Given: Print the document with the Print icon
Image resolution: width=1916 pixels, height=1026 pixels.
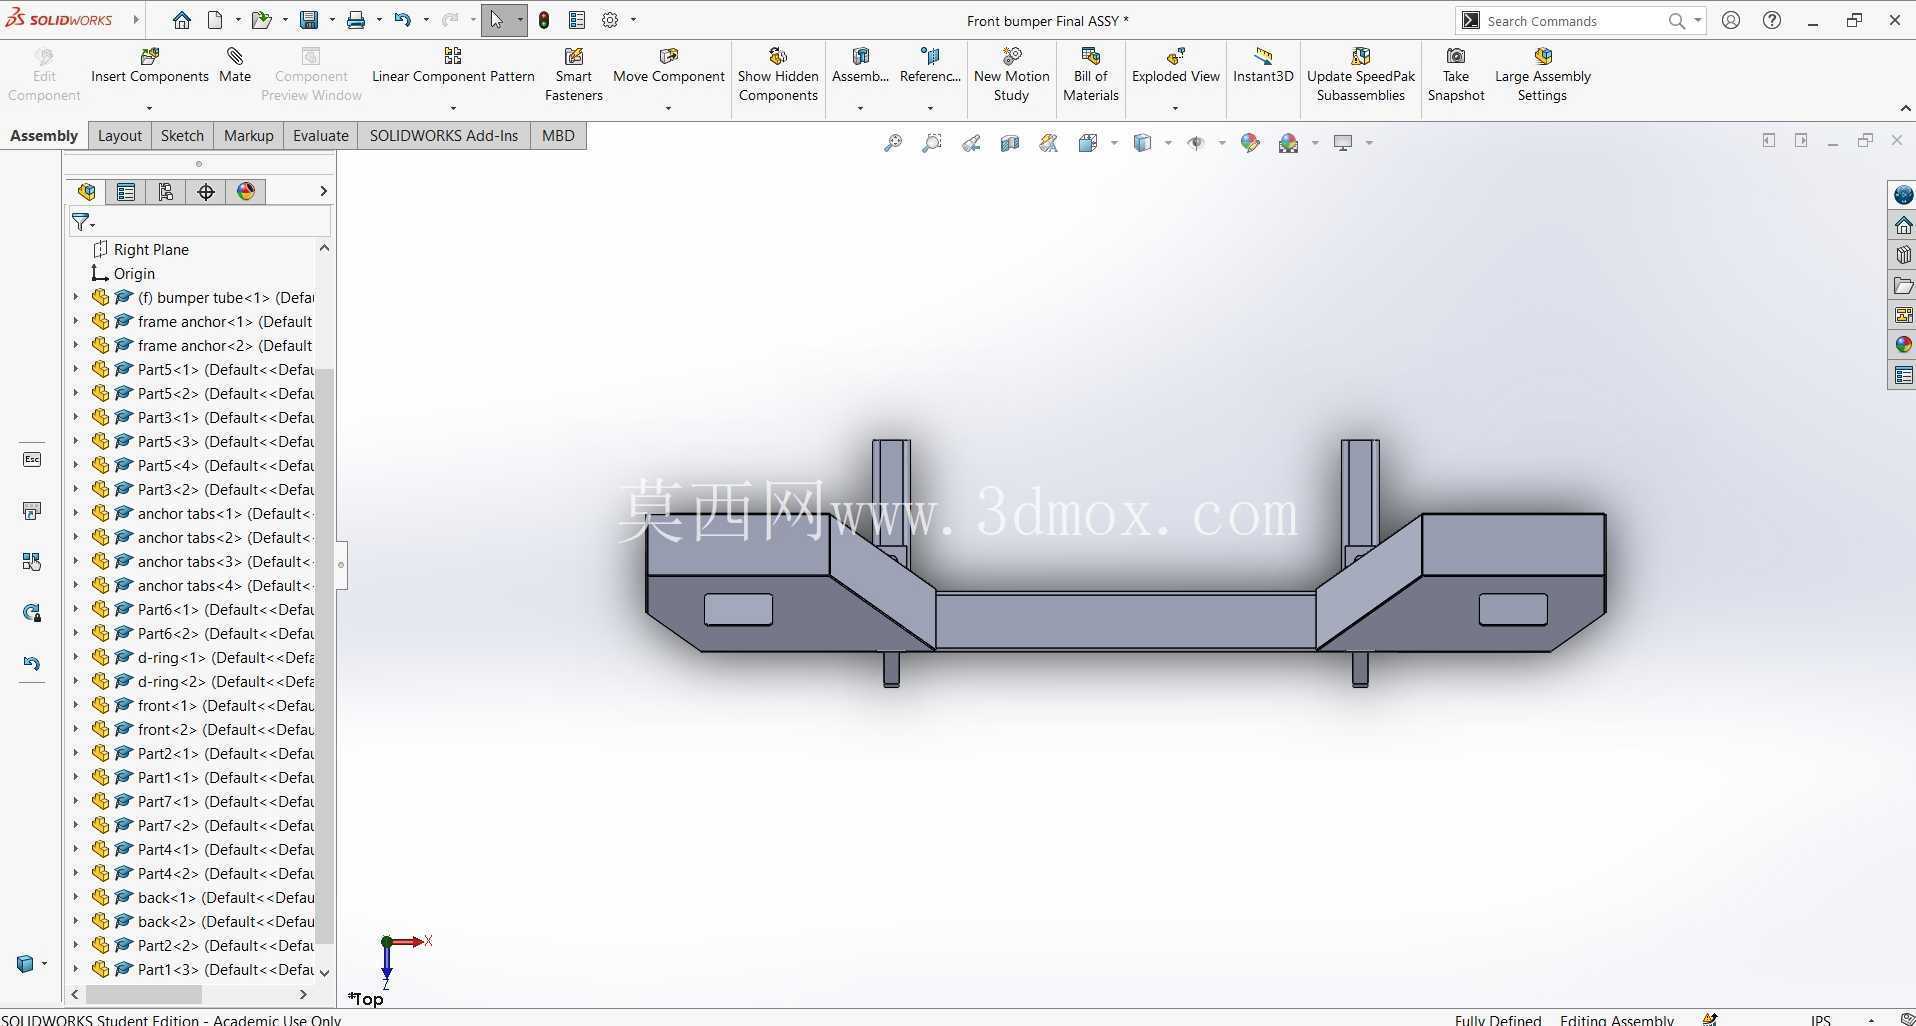Looking at the screenshot, I should [x=356, y=20].
